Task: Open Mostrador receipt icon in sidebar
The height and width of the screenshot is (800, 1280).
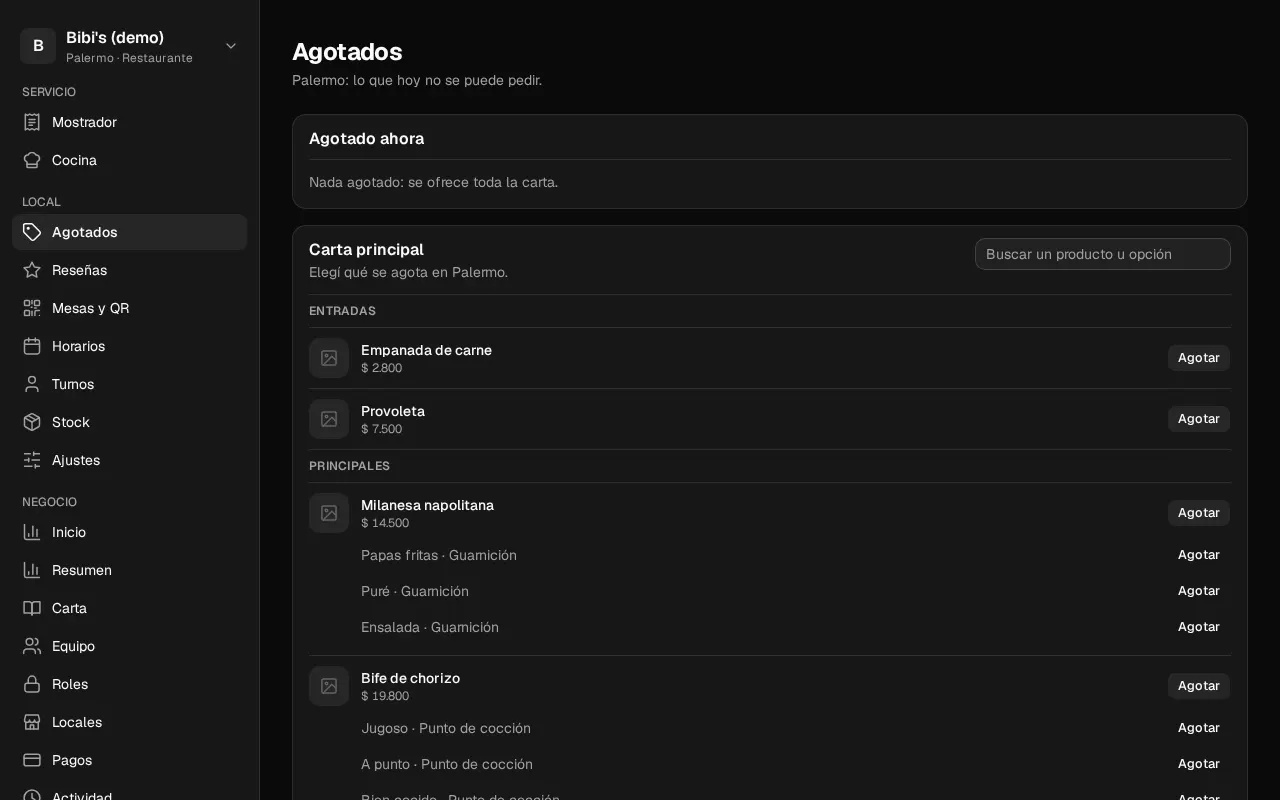Action: [x=32, y=122]
